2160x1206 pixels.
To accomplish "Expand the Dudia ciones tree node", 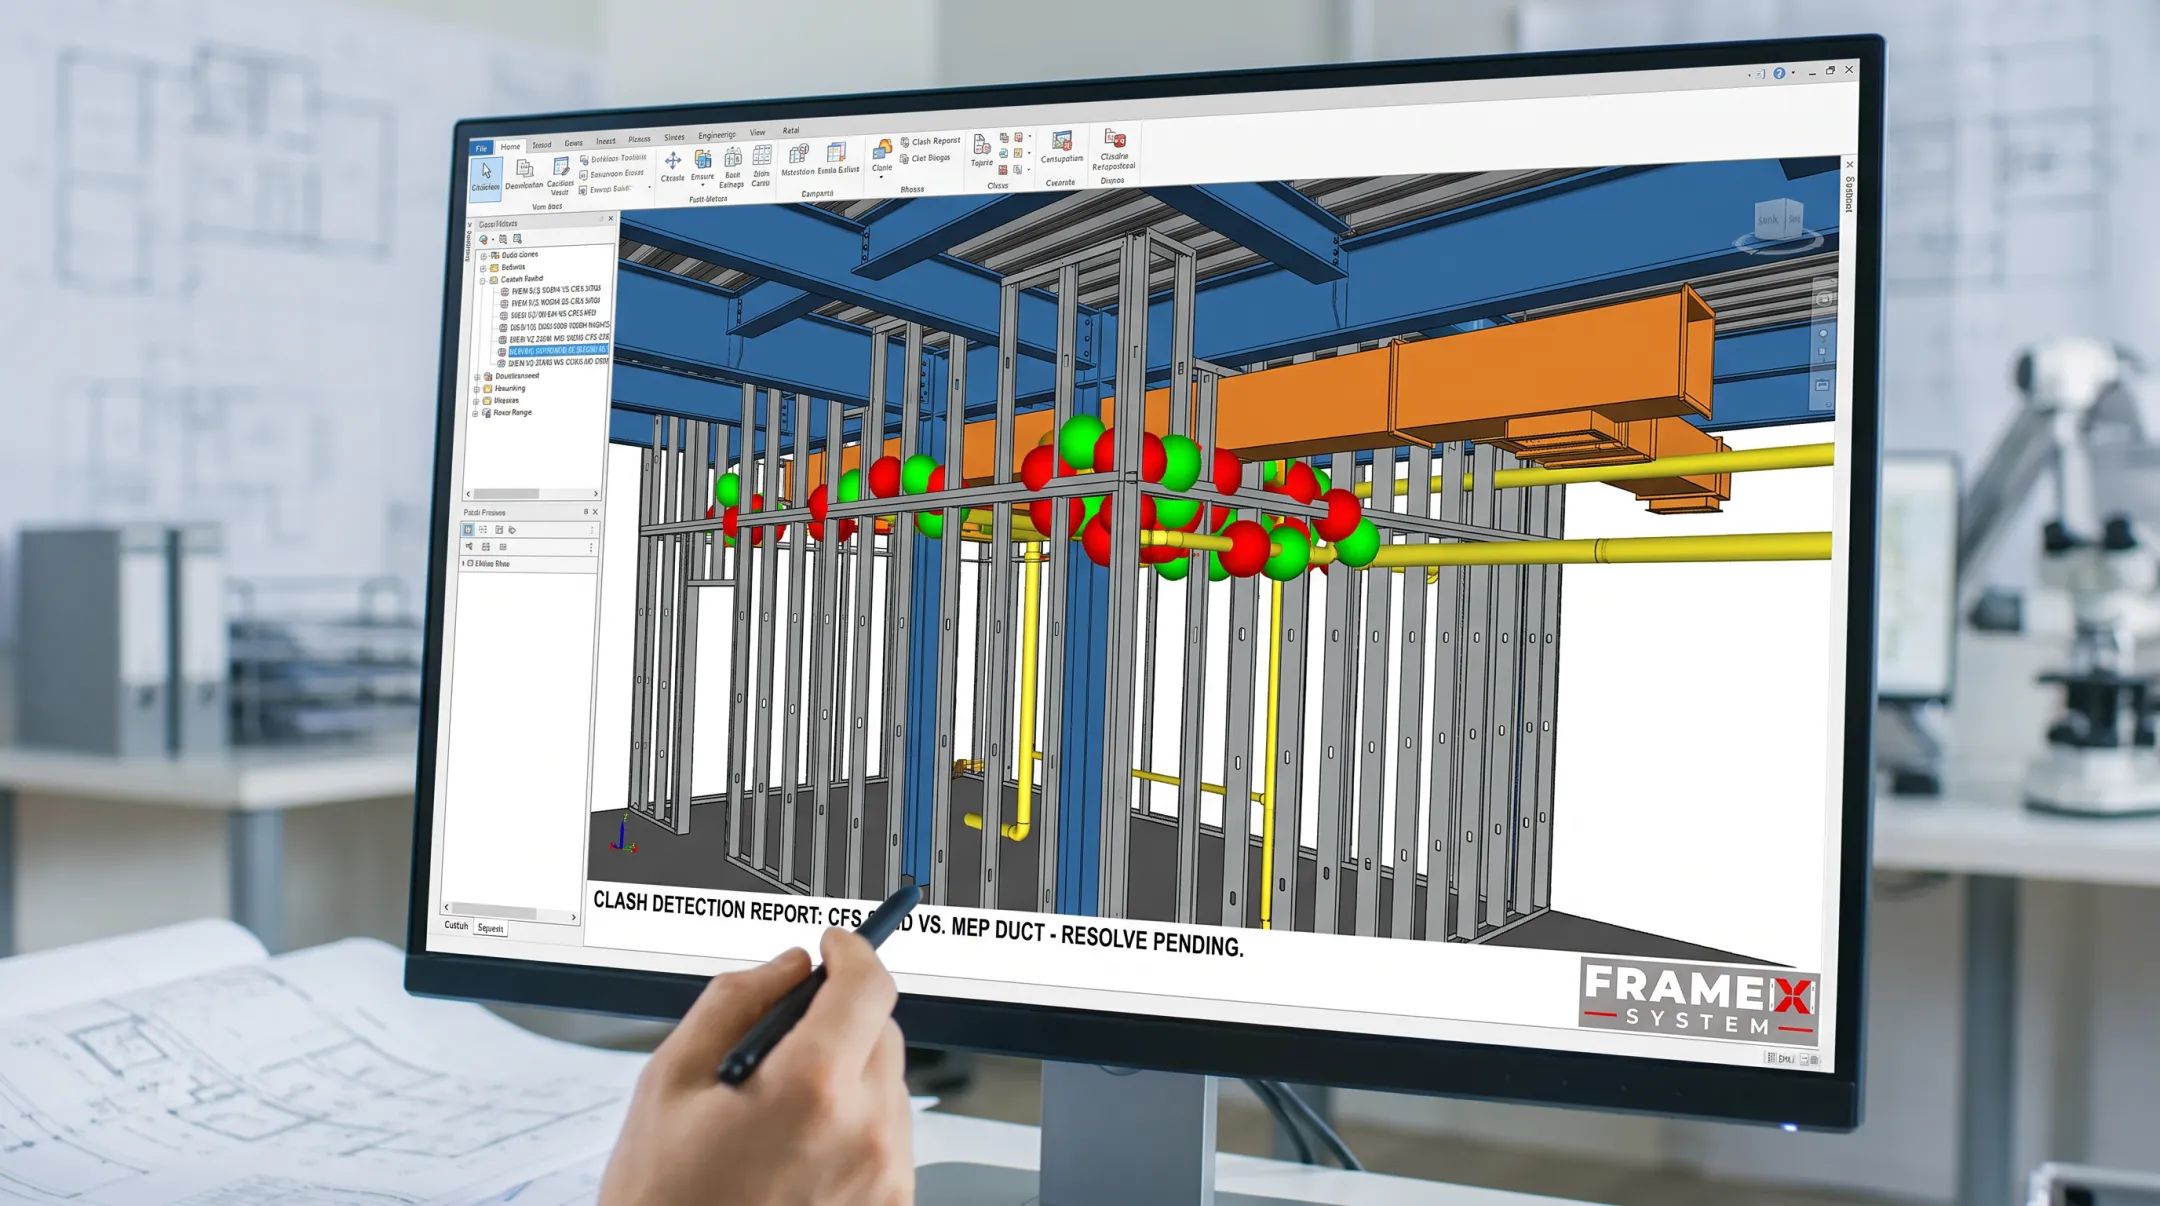I will click(484, 256).
